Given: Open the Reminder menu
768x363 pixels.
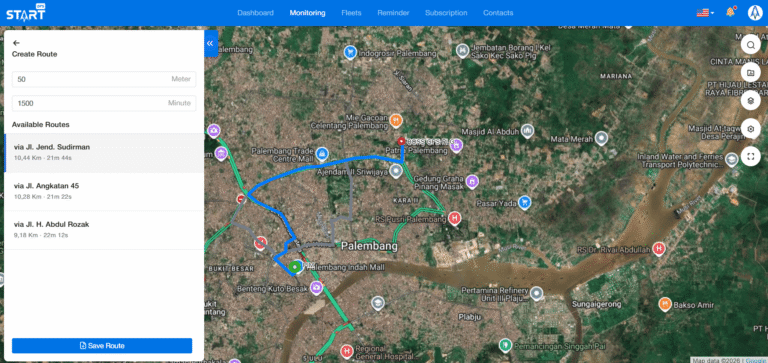Looking at the screenshot, I should [x=393, y=13].
